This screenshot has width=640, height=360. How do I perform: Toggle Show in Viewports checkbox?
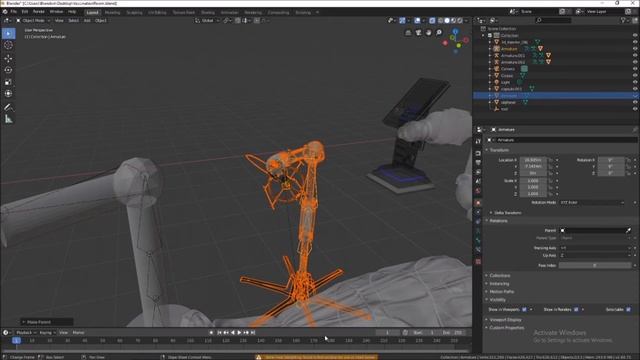pos(524,310)
